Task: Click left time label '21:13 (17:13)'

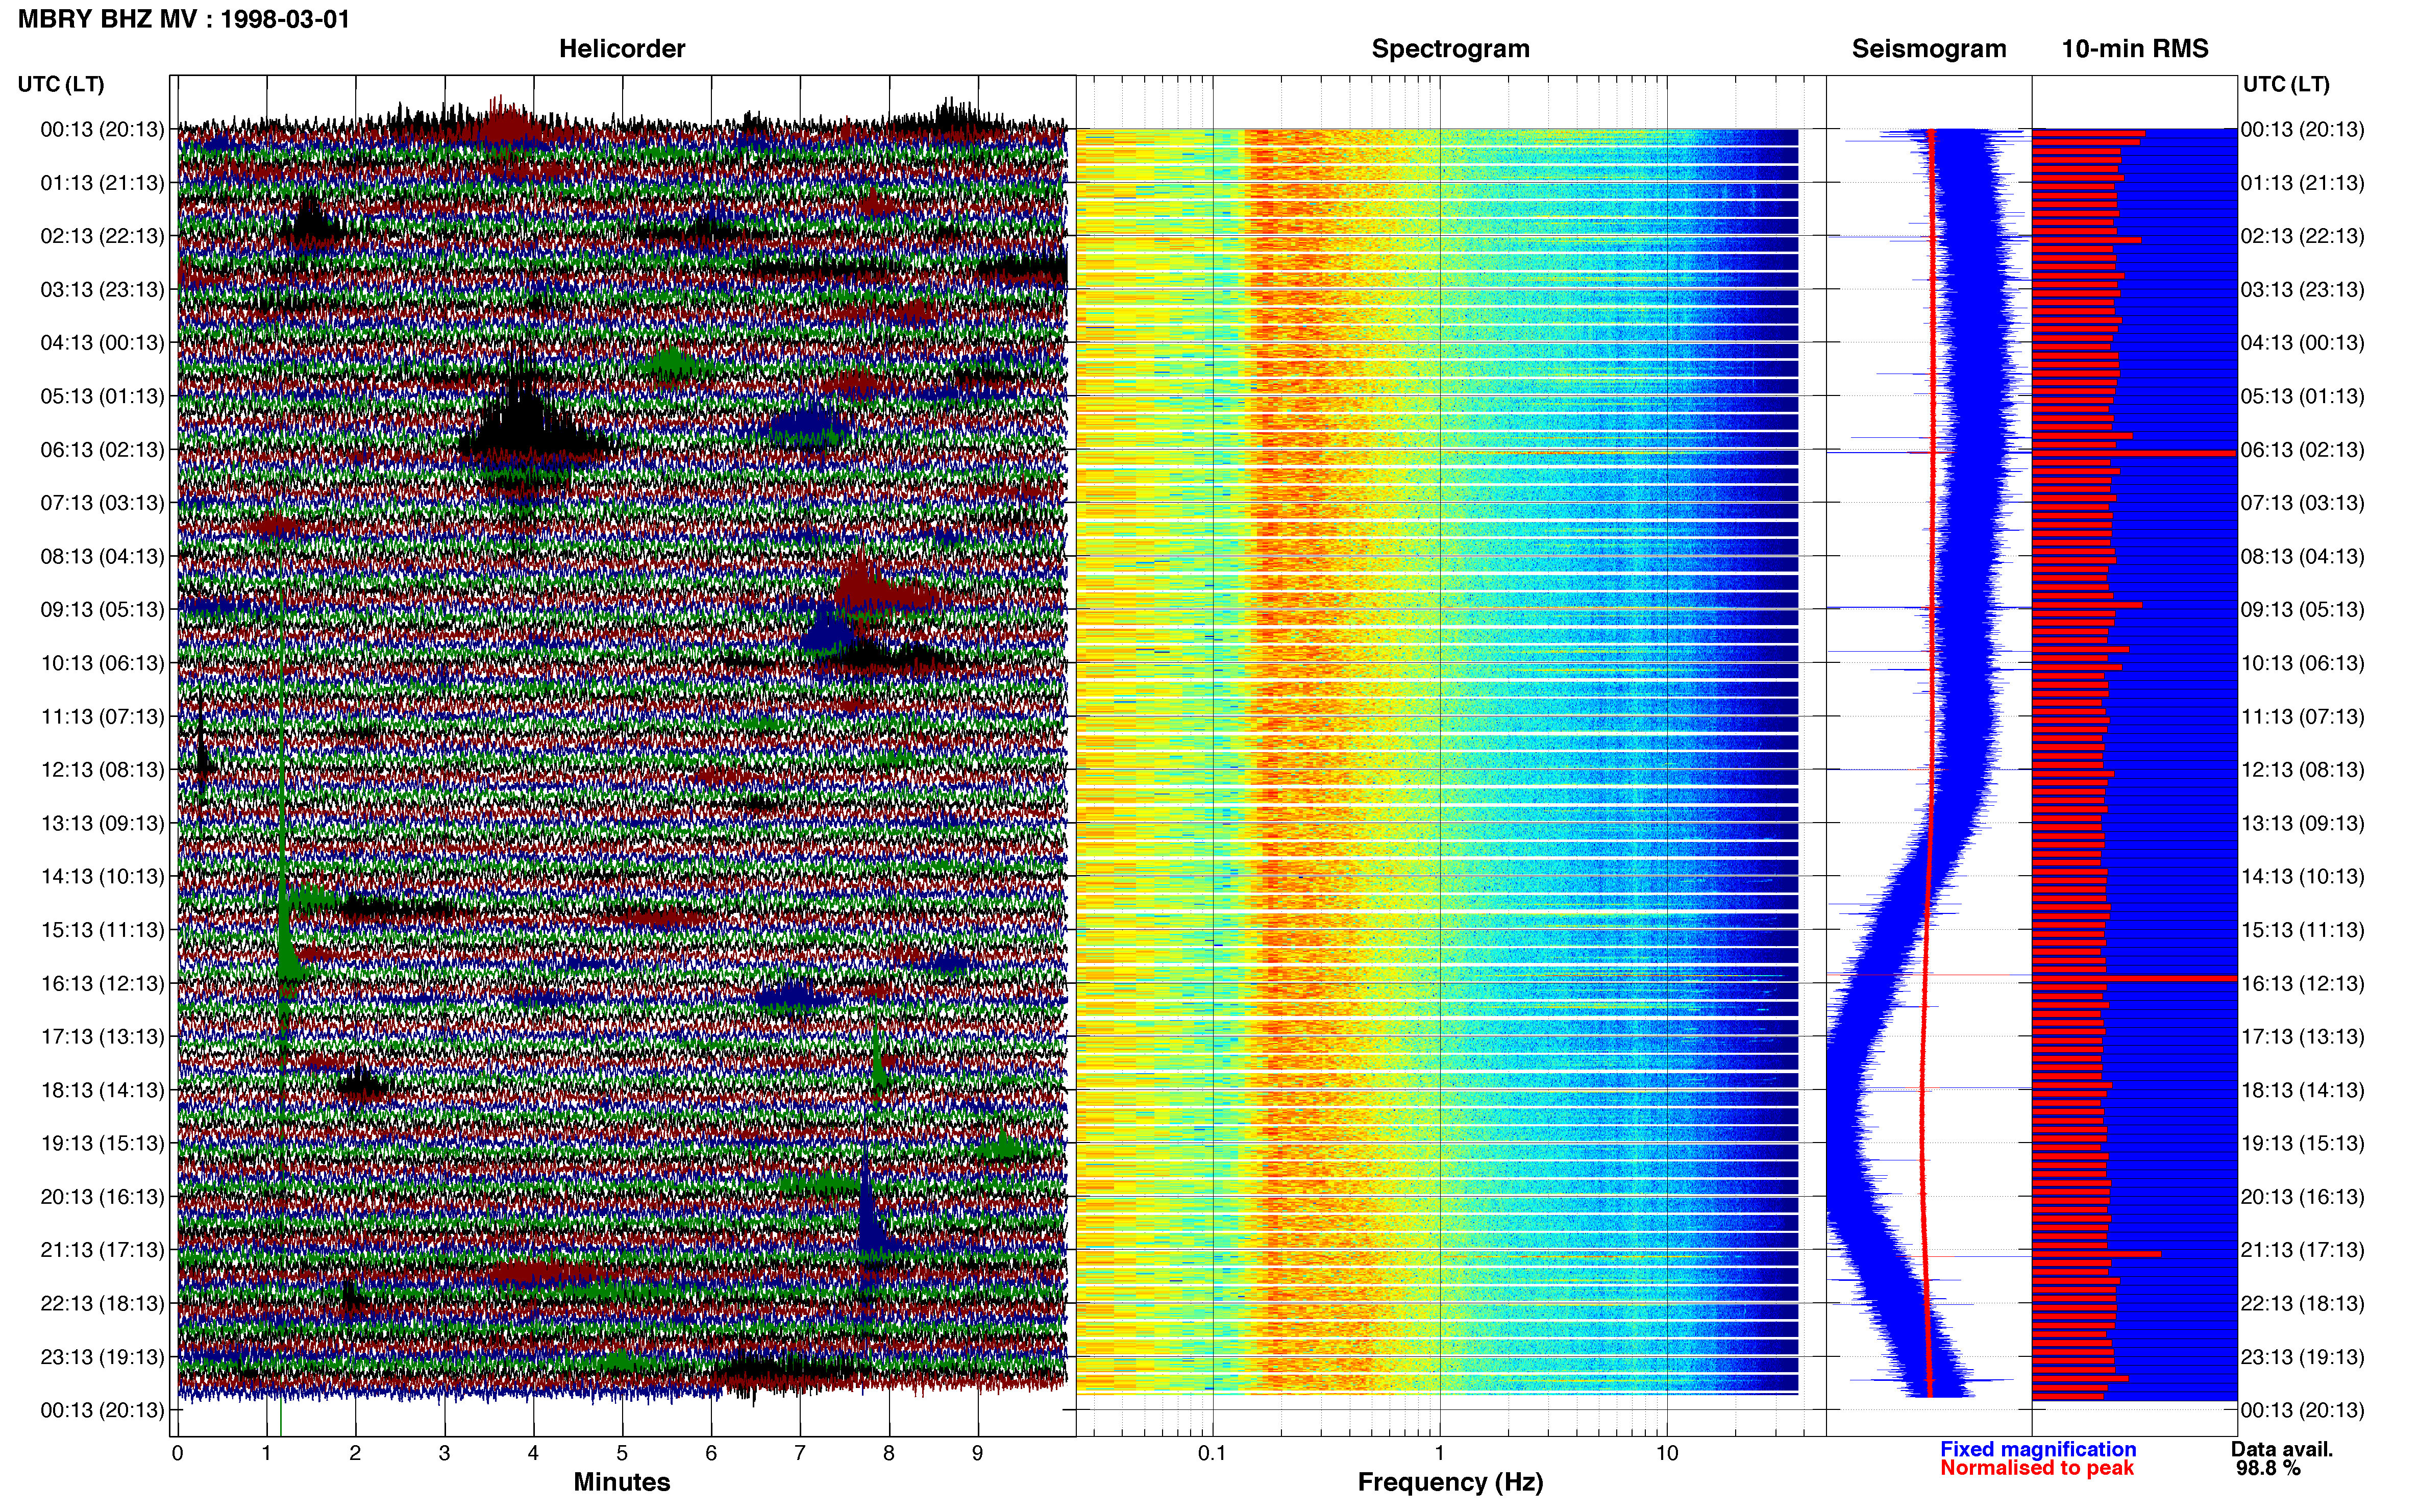Action: point(102,1250)
